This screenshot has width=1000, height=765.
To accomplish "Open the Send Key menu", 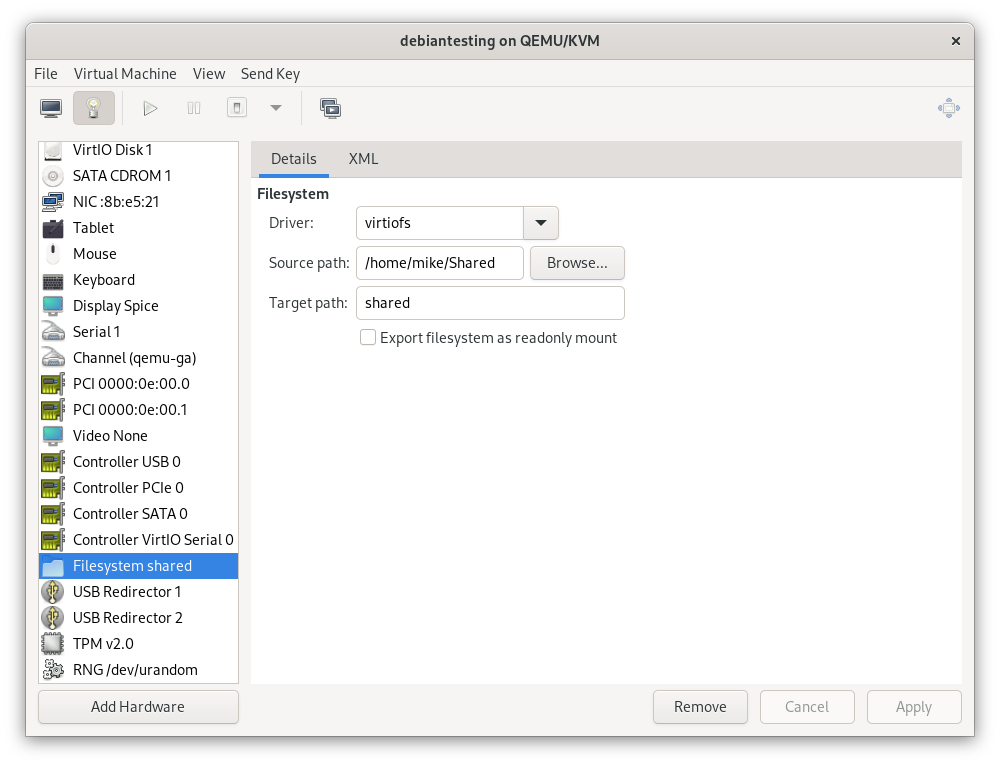I will coord(270,74).
